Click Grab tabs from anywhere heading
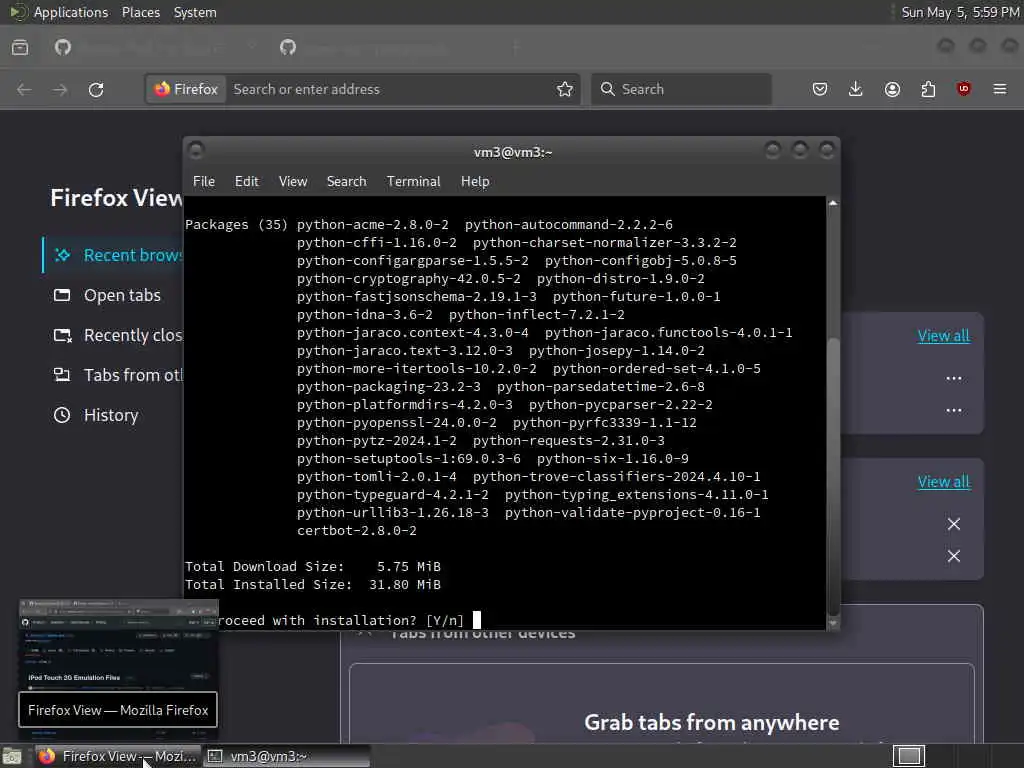This screenshot has height=768, width=1024. [x=712, y=723]
